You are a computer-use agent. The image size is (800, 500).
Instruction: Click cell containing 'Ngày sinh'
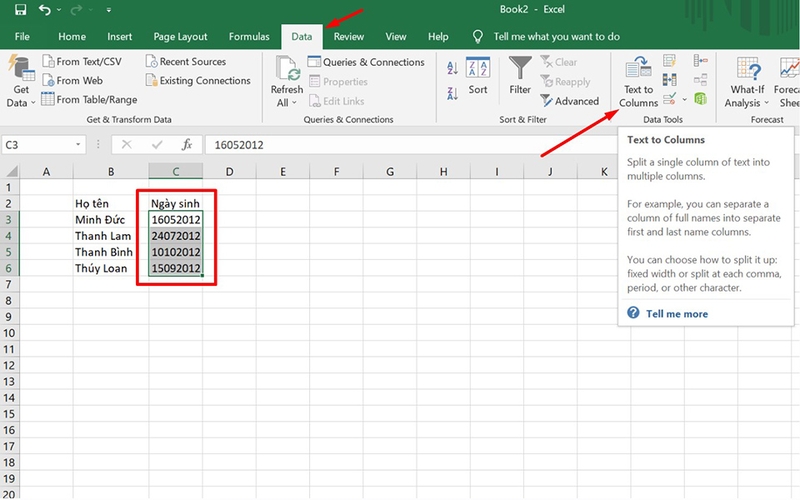(x=176, y=204)
